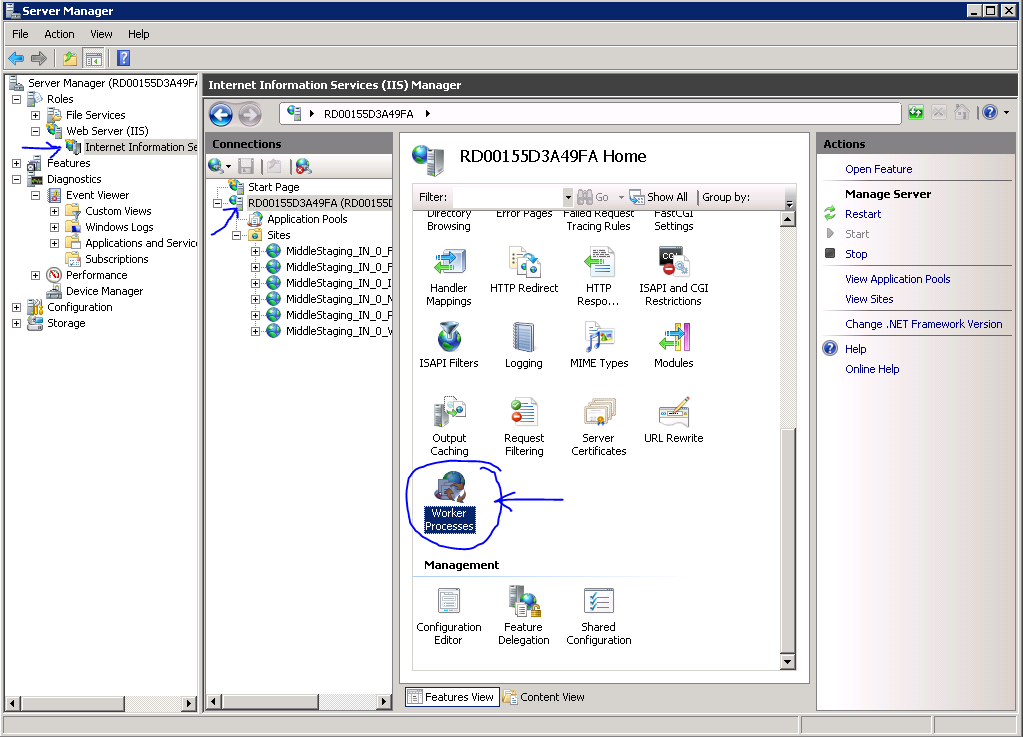This screenshot has height=737, width=1023.
Task: Collapse the Roles tree node
Action: 17,99
